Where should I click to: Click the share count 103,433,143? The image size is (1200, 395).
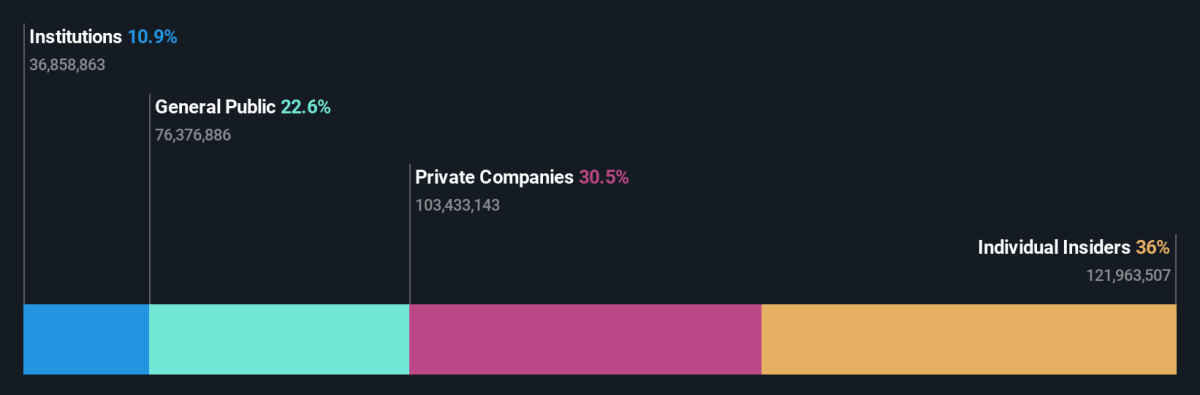[457, 205]
